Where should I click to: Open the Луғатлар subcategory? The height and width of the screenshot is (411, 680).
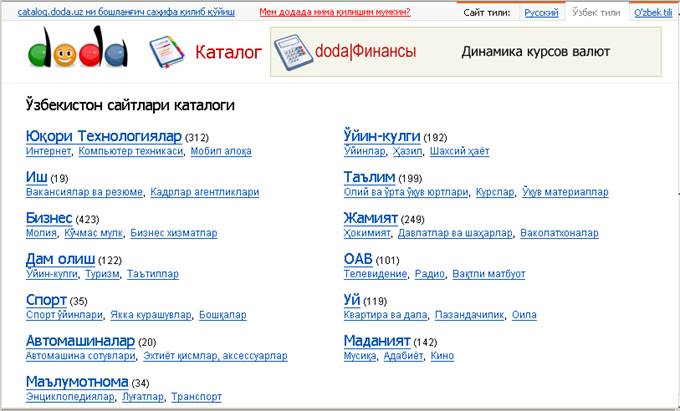pyautogui.click(x=143, y=397)
